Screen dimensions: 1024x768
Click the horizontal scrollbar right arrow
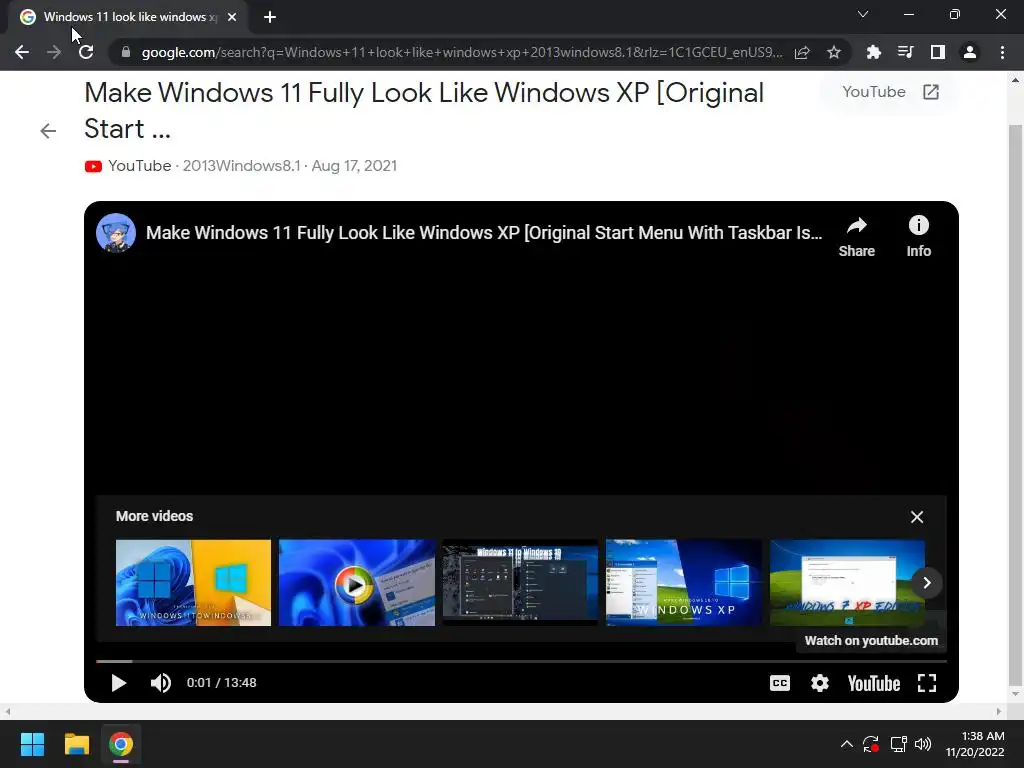click(x=999, y=711)
